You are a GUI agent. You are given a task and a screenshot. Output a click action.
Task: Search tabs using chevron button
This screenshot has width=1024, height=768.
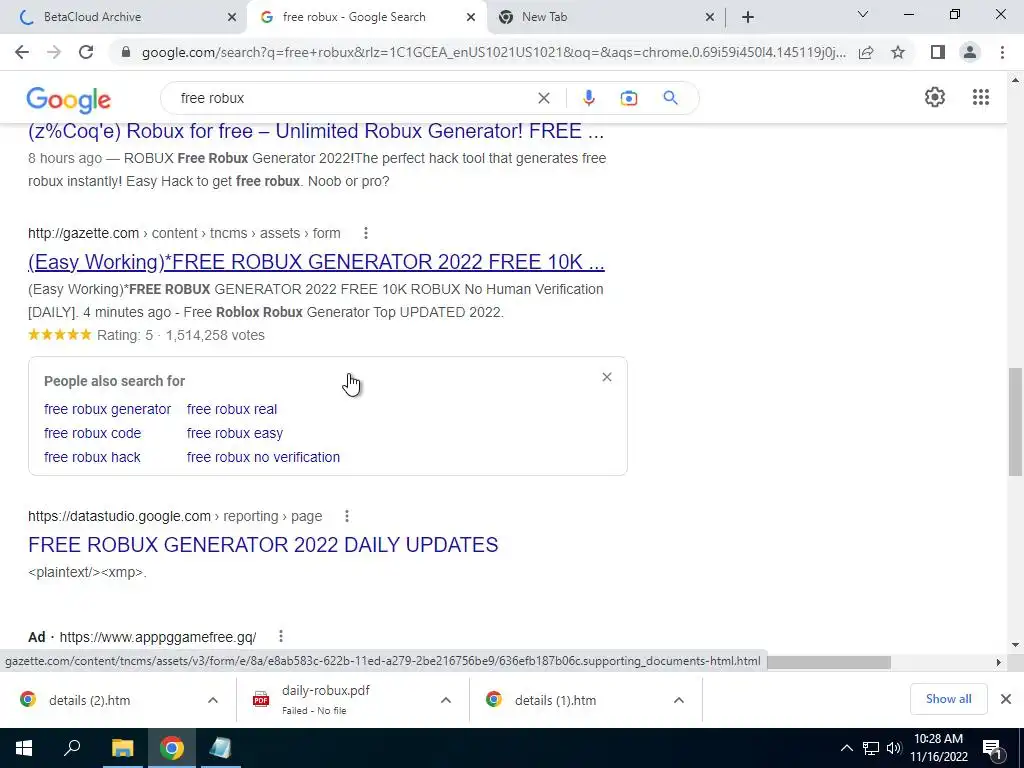(x=863, y=14)
